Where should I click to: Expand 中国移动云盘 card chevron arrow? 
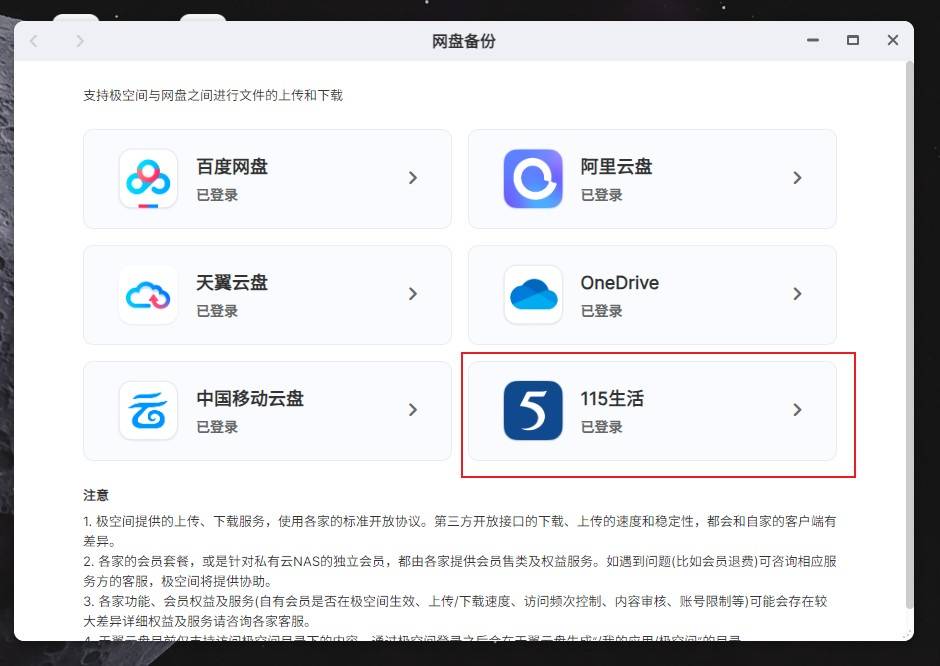(412, 410)
